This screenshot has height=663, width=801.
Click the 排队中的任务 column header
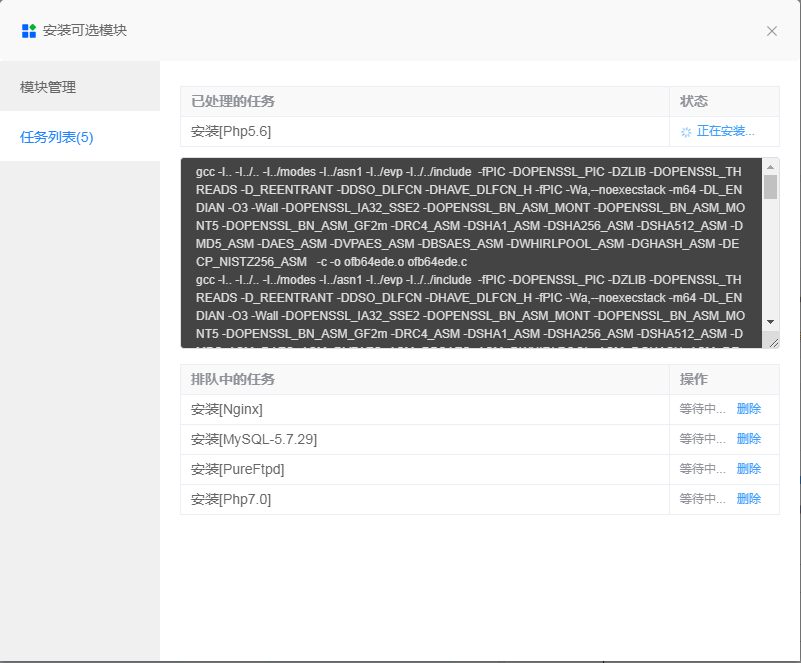point(224,380)
